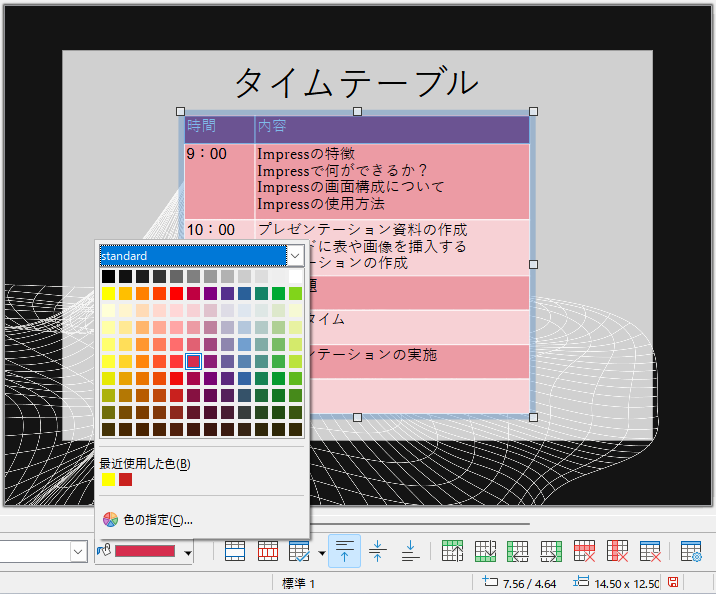Click the red document save status icon

coord(673,582)
